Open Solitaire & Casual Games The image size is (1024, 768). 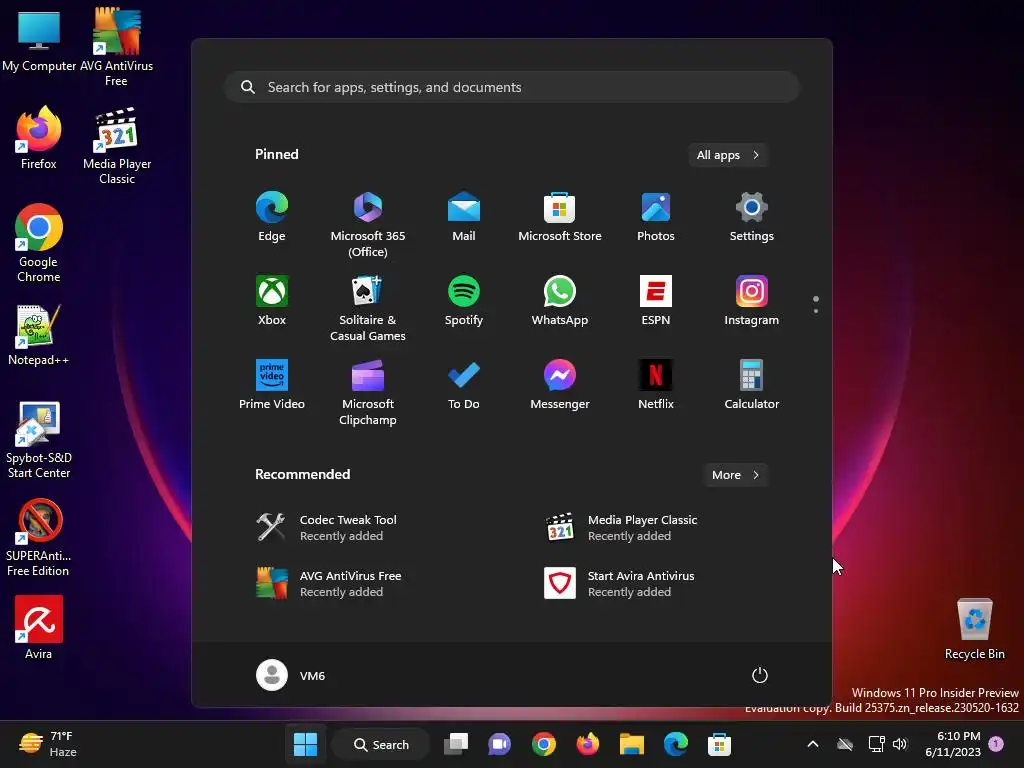(368, 309)
